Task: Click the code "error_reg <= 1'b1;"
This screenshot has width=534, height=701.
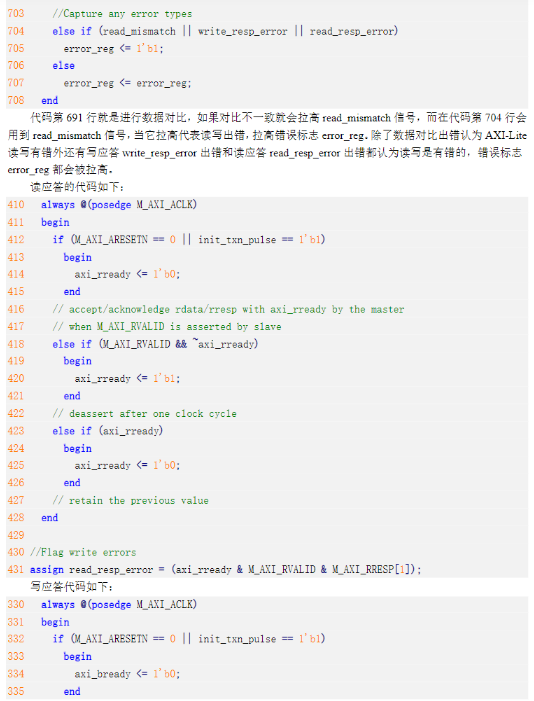Action: (x=114, y=49)
